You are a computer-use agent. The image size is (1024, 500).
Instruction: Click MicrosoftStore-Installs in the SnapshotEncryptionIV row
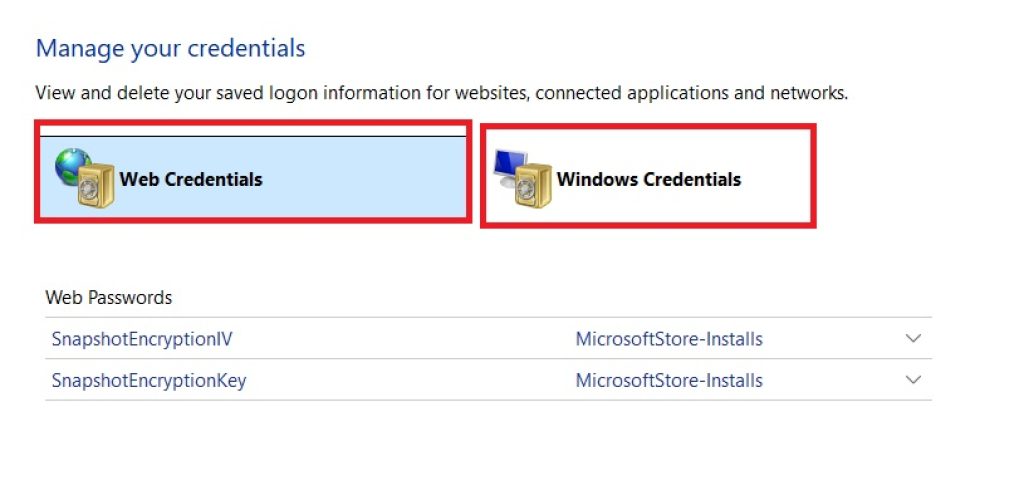point(669,339)
